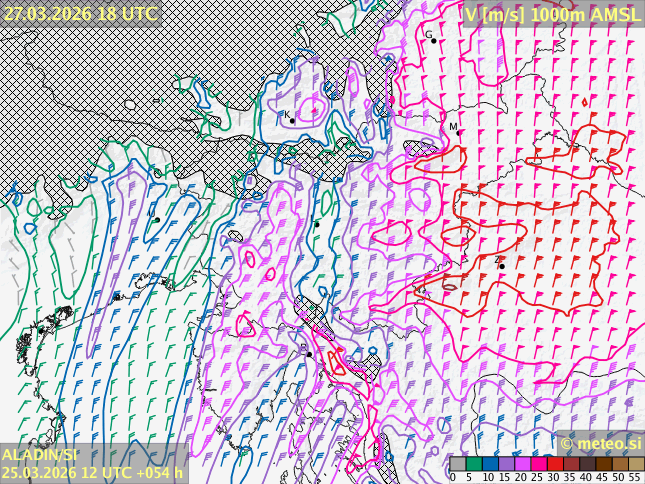Click the meteo.si copyright label
The image size is (645, 484).
(x=600, y=443)
